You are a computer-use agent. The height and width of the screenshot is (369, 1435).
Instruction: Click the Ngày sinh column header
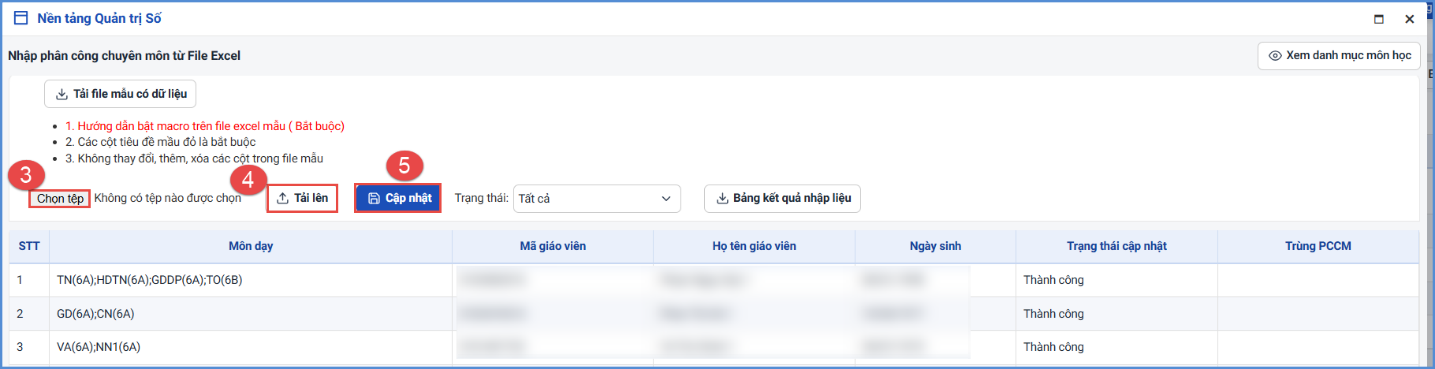934,246
